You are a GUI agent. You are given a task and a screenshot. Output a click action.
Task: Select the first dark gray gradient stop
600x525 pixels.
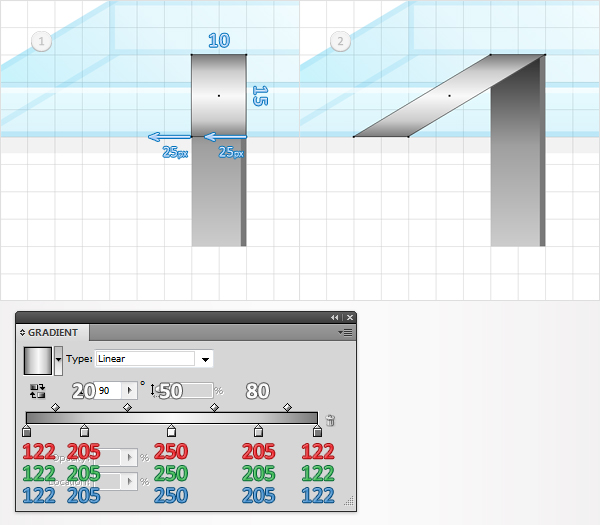(26, 431)
